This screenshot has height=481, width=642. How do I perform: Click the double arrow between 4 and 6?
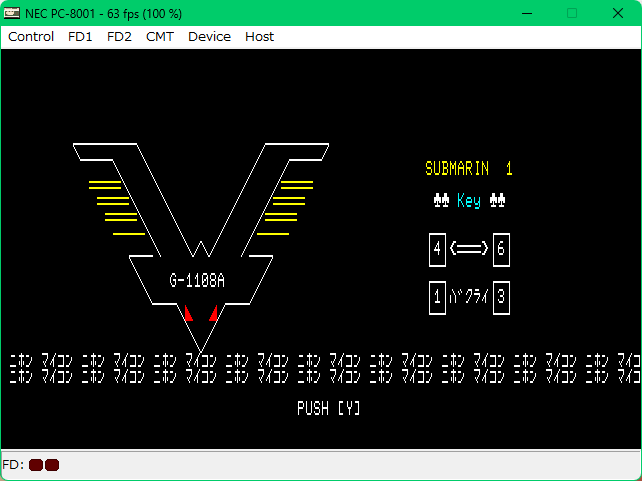tap(469, 248)
